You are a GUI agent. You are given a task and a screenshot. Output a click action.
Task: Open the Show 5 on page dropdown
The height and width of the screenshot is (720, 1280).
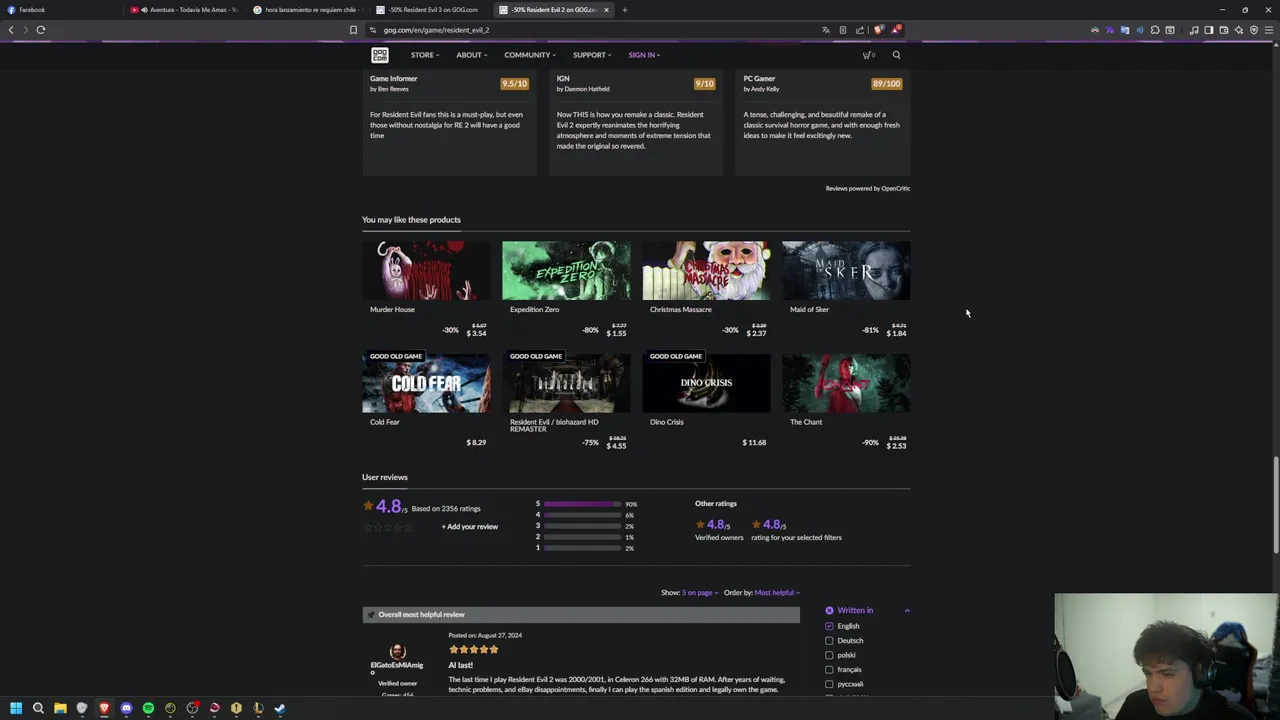(x=699, y=592)
